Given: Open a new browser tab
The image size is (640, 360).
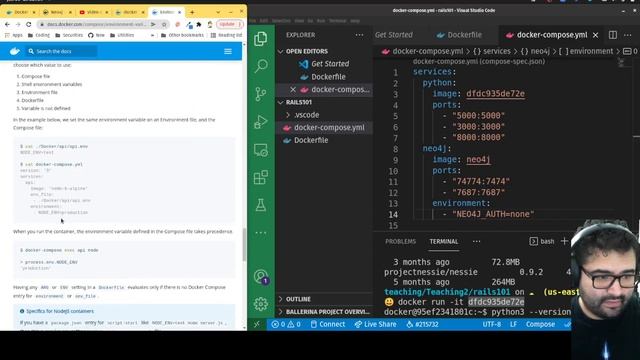Looking at the screenshot, I should point(192,12).
